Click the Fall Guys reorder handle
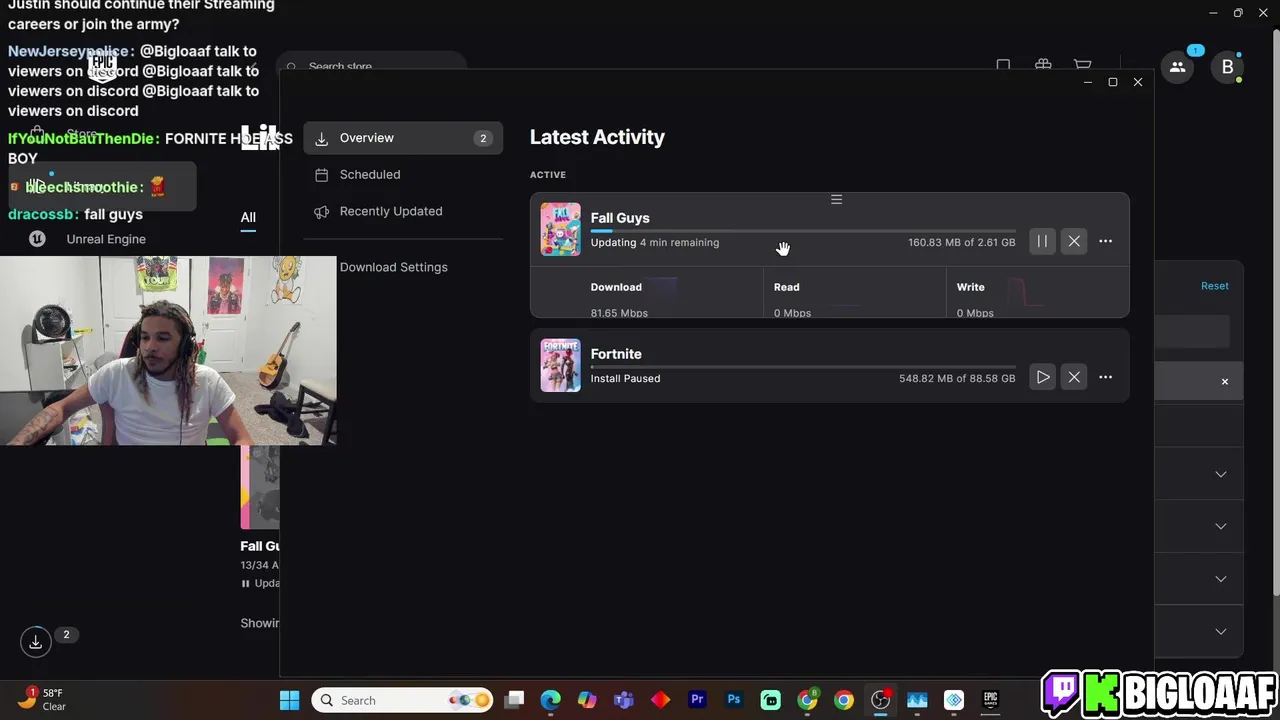 (x=837, y=199)
